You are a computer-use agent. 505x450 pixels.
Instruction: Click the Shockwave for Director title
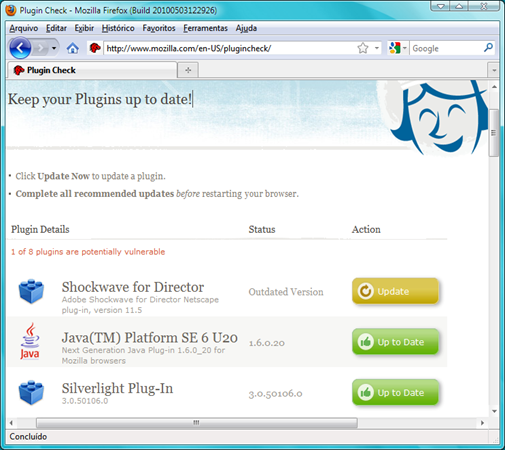(133, 287)
